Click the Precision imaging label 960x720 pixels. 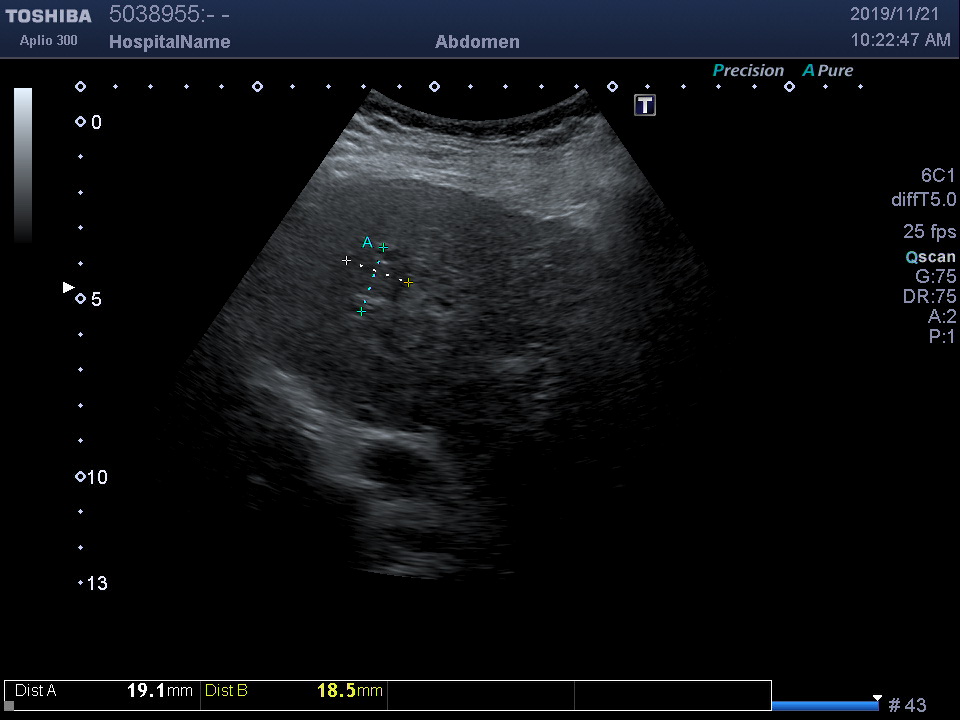(748, 71)
